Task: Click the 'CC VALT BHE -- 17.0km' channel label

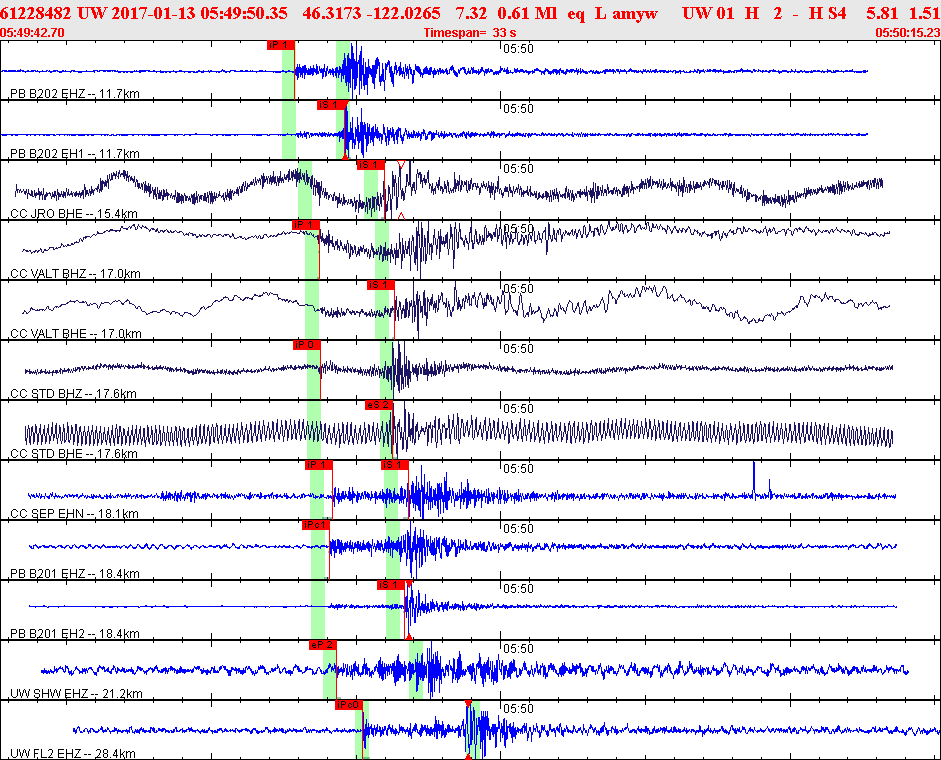Action: coord(76,334)
